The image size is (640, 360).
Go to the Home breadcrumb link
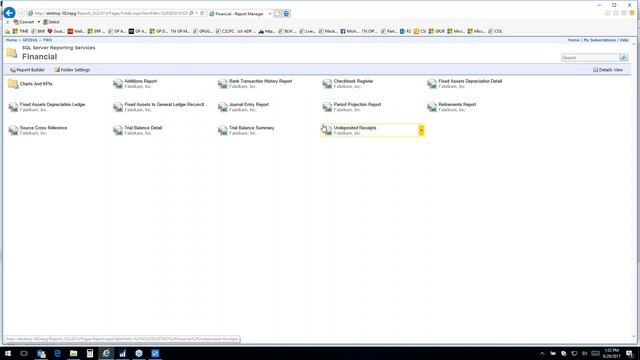pyautogui.click(x=11, y=40)
